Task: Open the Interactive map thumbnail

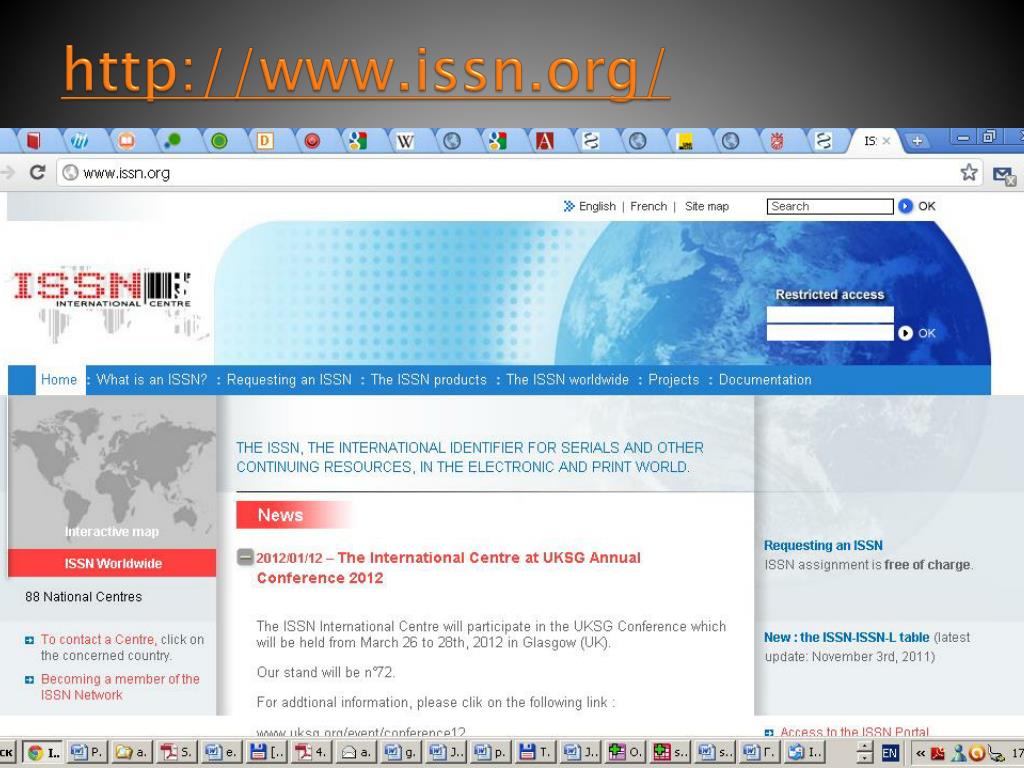Action: (112, 473)
